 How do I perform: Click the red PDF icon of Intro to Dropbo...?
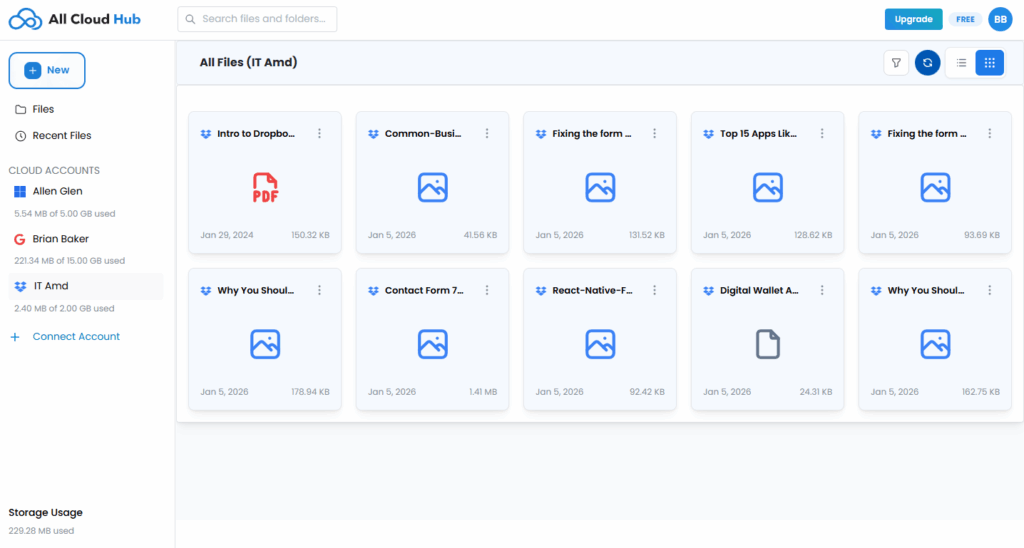[x=265, y=187]
